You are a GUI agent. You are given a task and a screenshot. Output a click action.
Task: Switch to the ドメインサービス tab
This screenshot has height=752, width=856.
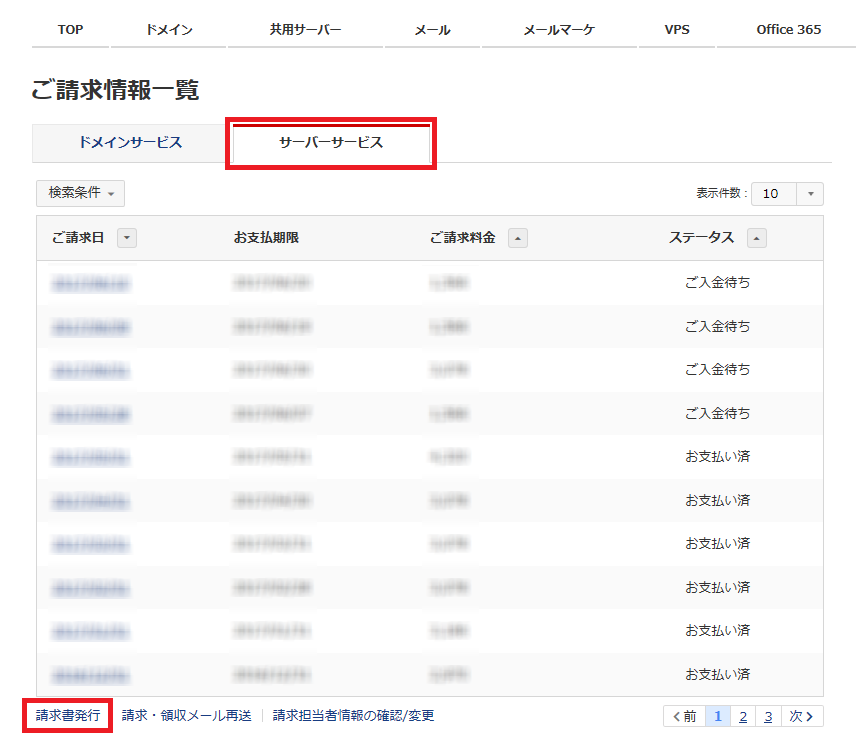pyautogui.click(x=130, y=143)
